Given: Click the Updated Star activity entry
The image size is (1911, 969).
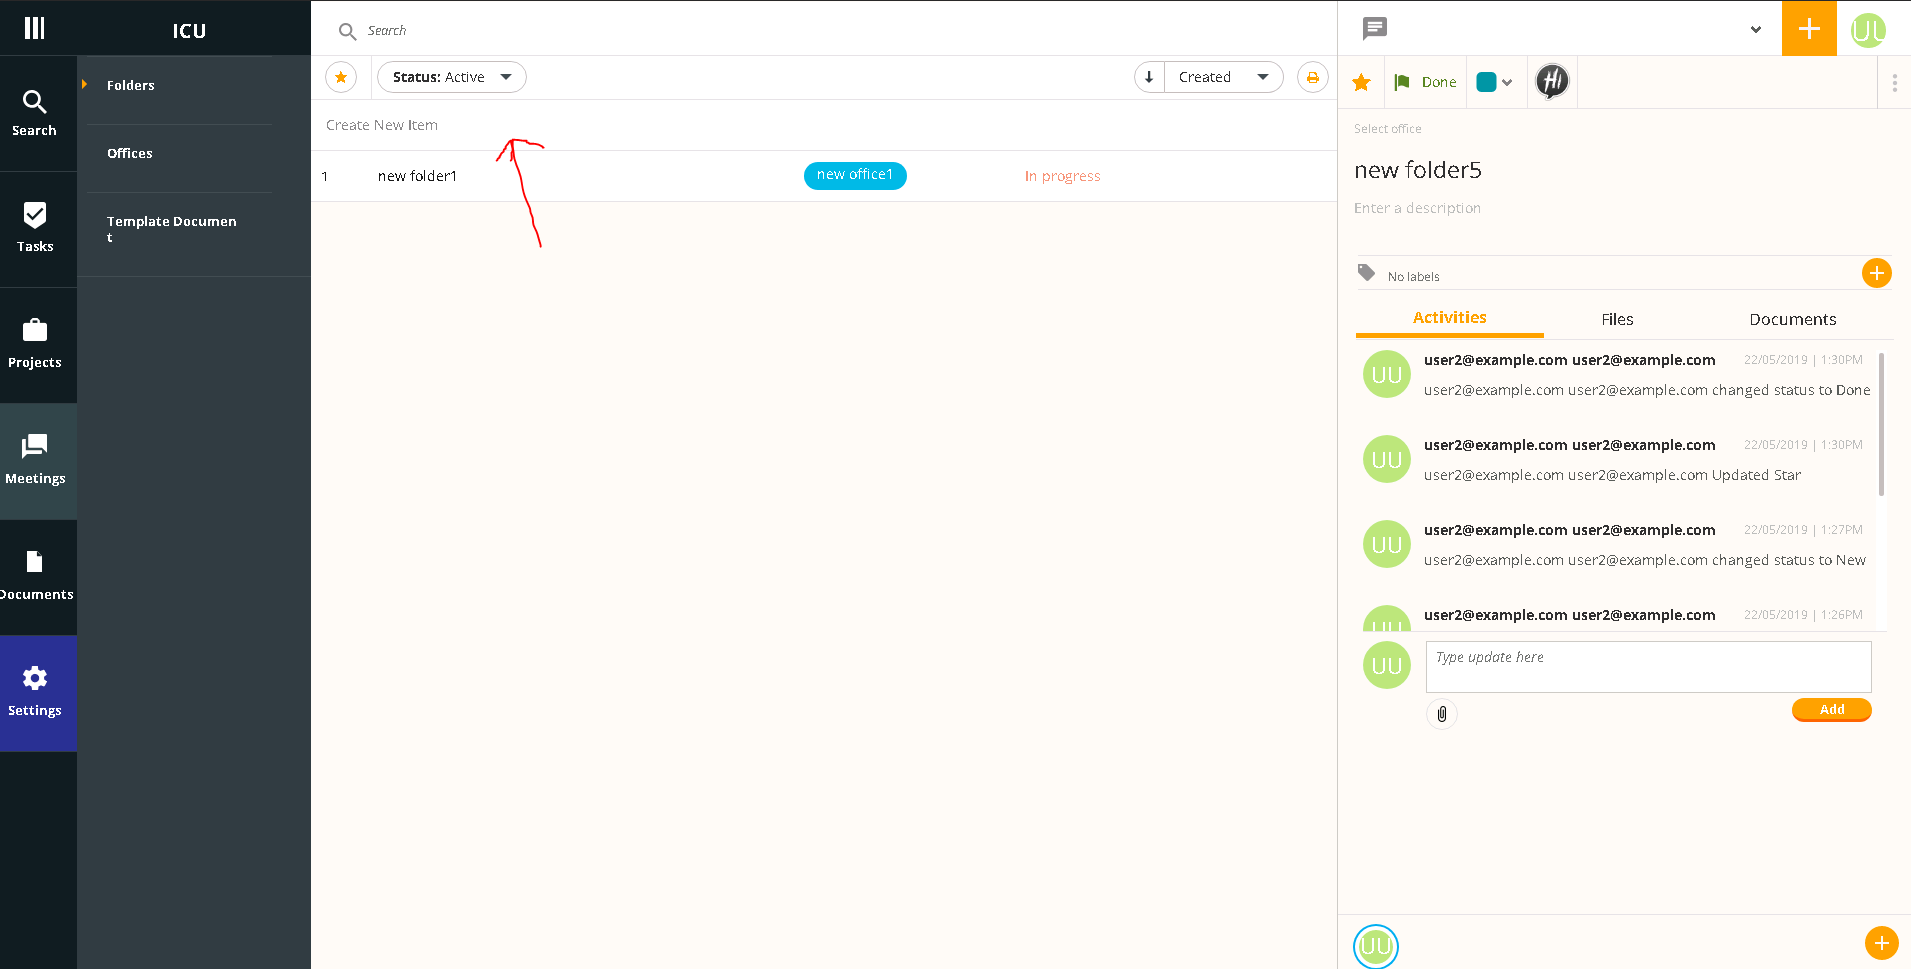Looking at the screenshot, I should click(1612, 475).
